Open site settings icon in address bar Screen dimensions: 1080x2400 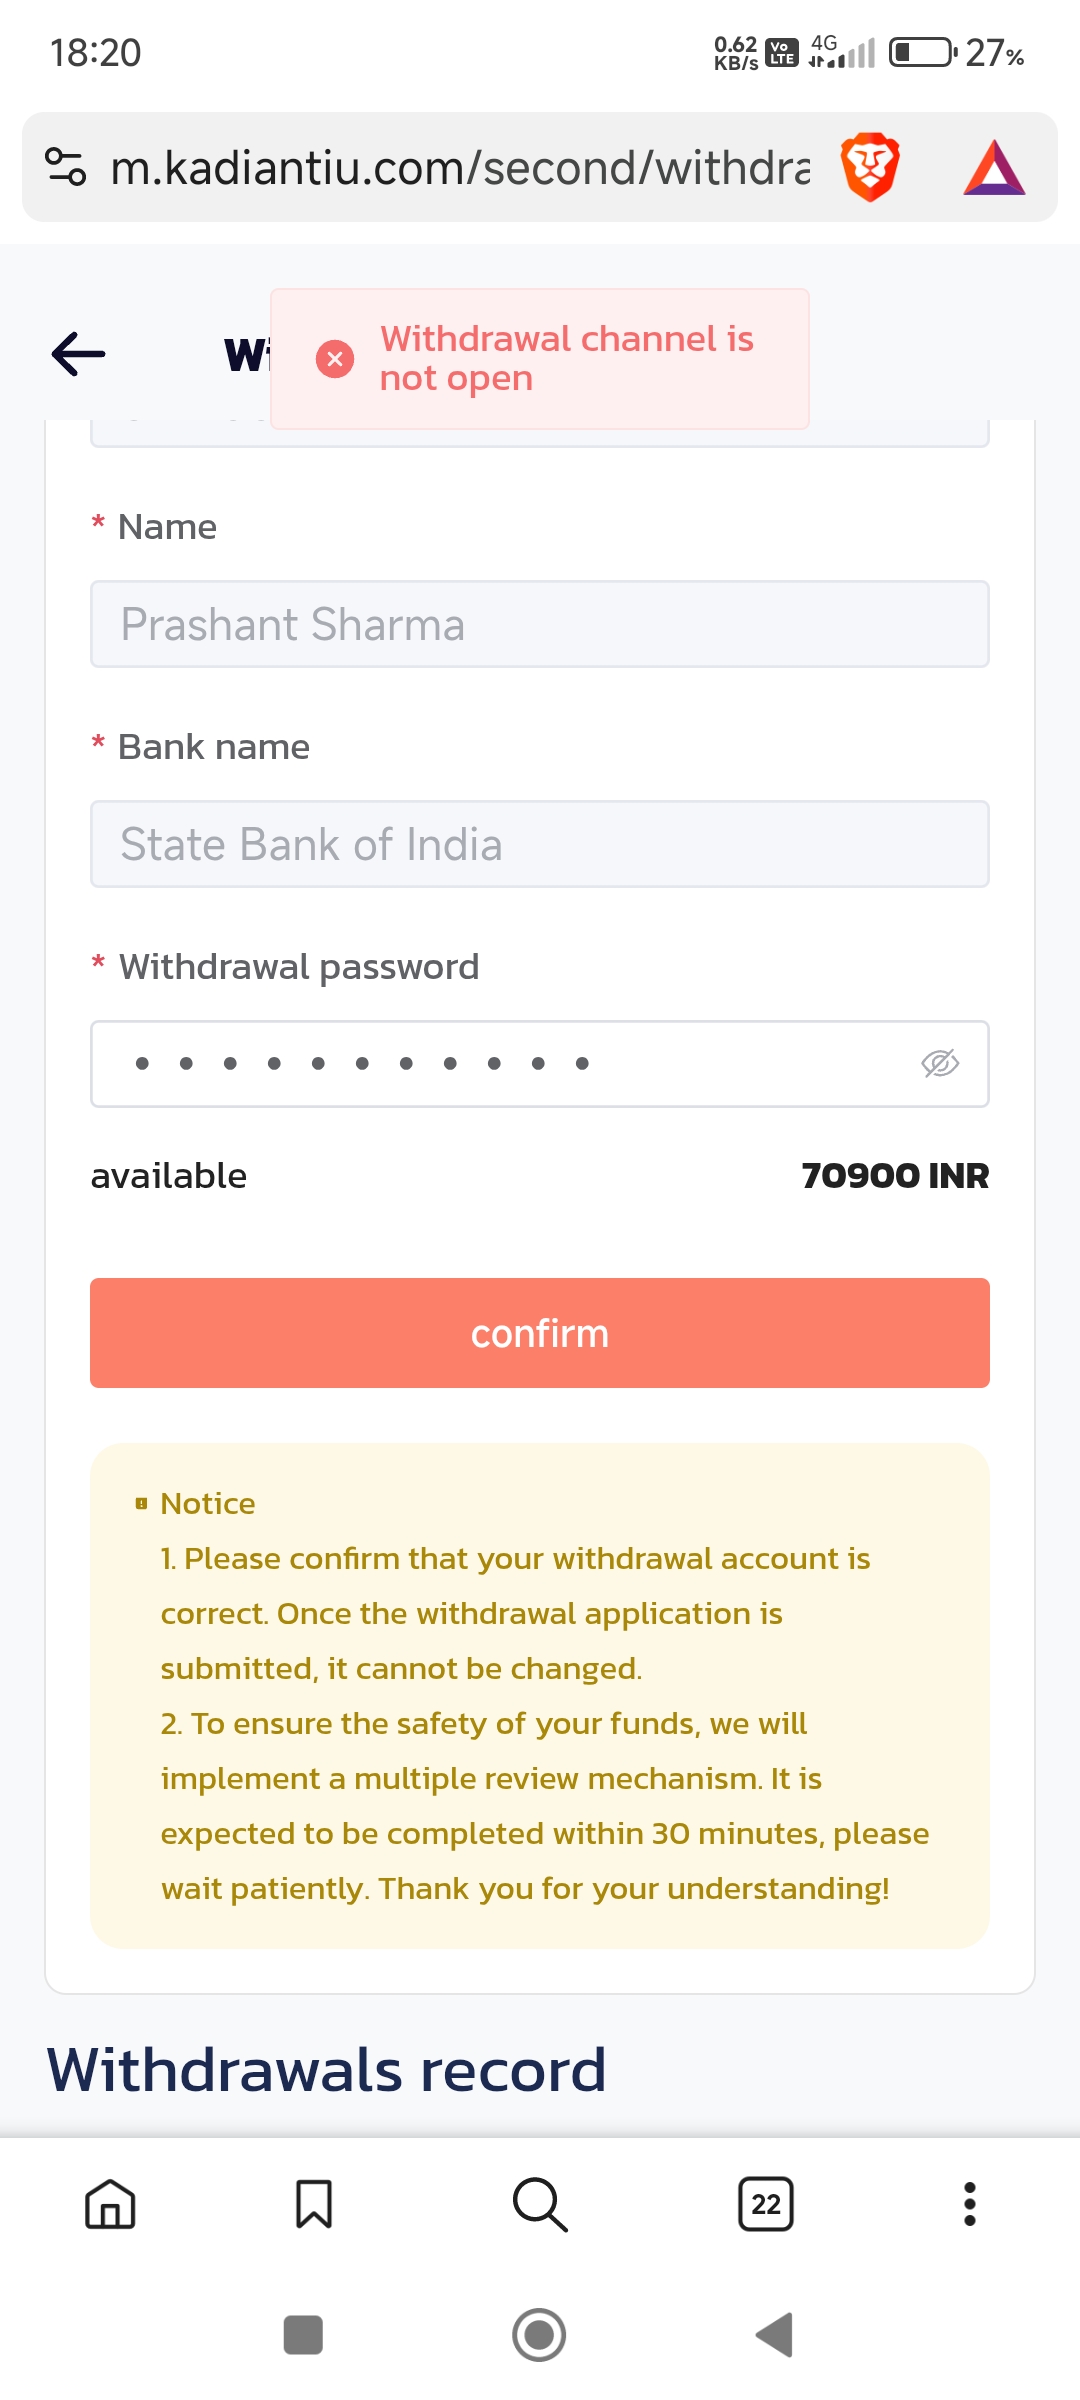pos(66,167)
